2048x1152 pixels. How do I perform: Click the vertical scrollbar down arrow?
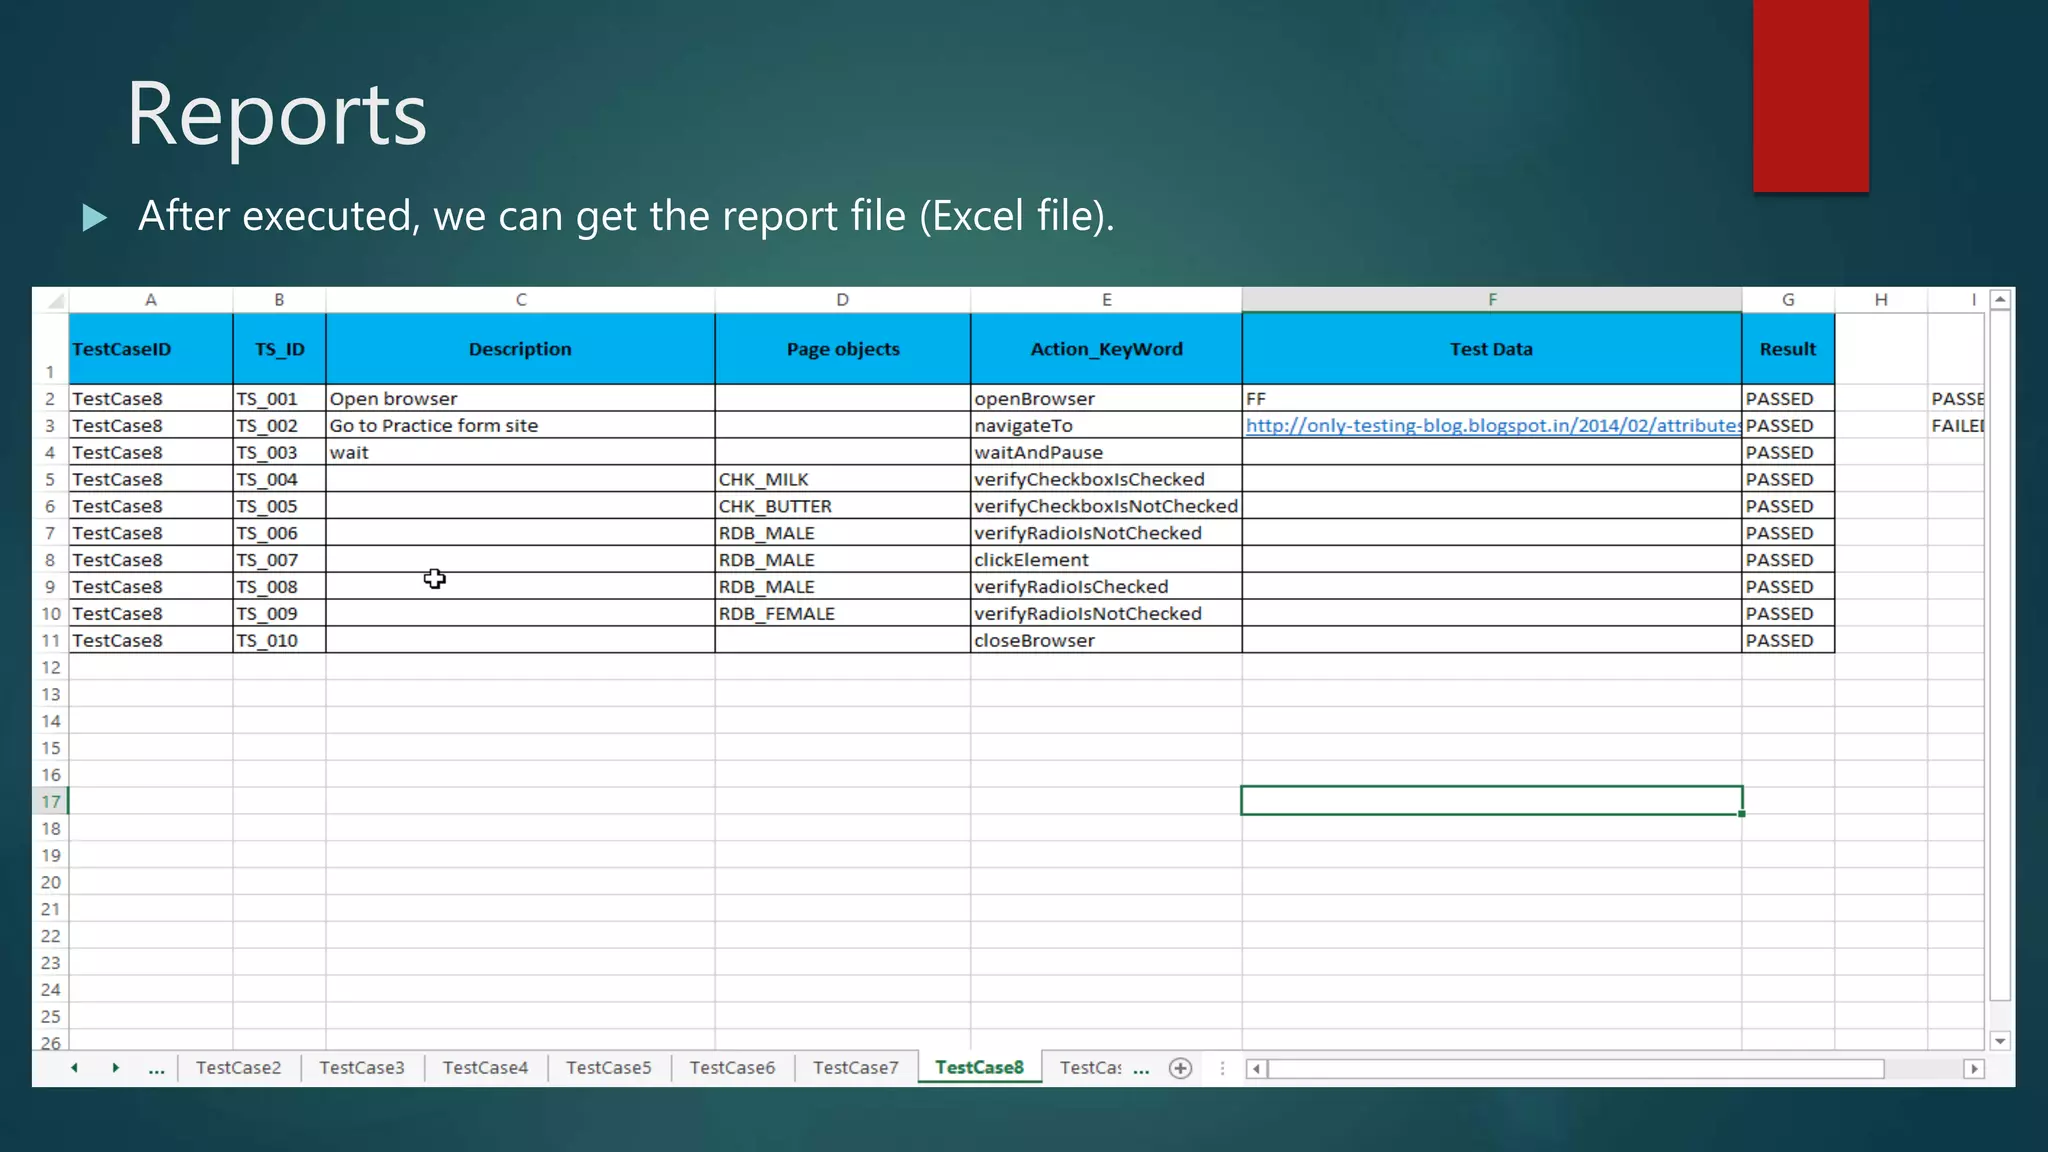click(2000, 1041)
